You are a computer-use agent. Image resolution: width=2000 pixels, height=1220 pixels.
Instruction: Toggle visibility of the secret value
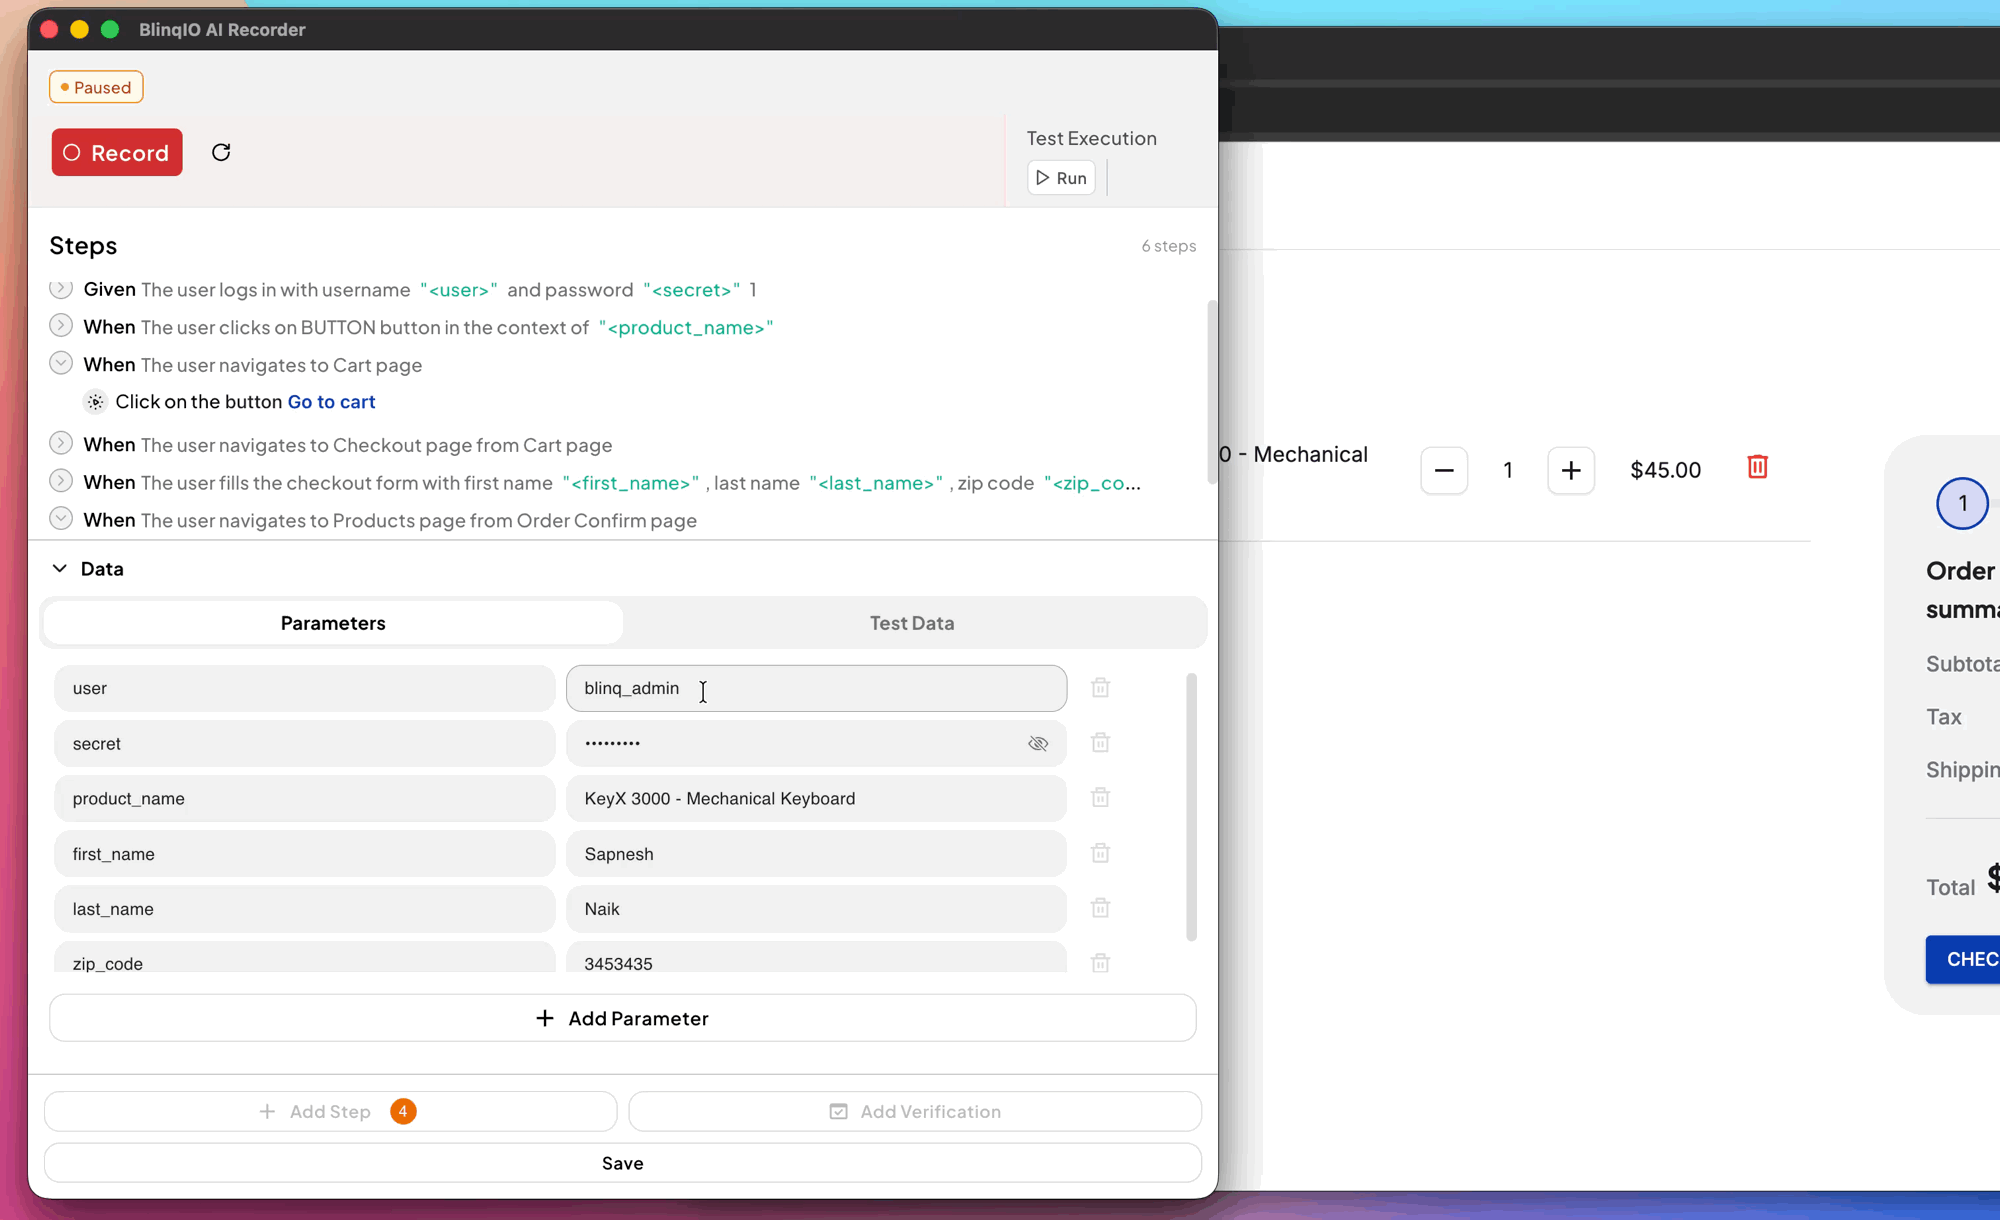1038,743
